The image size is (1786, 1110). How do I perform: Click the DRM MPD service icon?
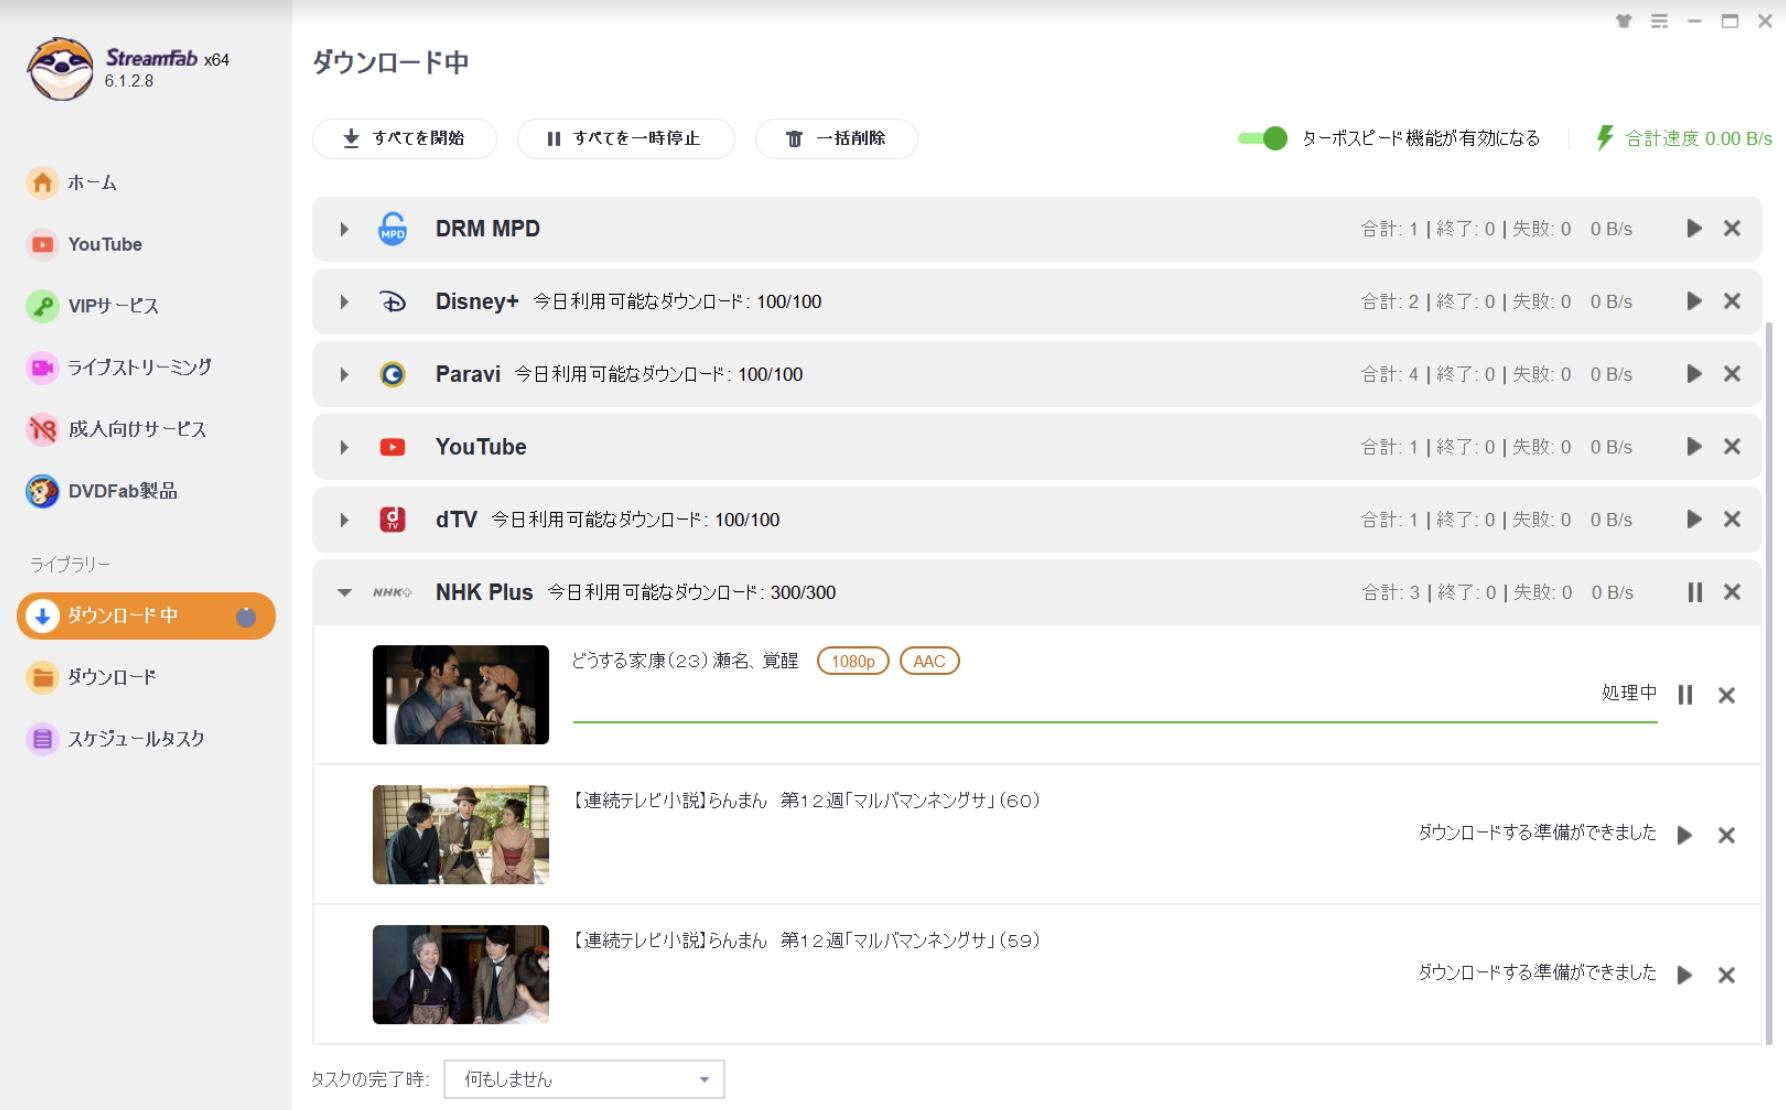[x=393, y=229]
